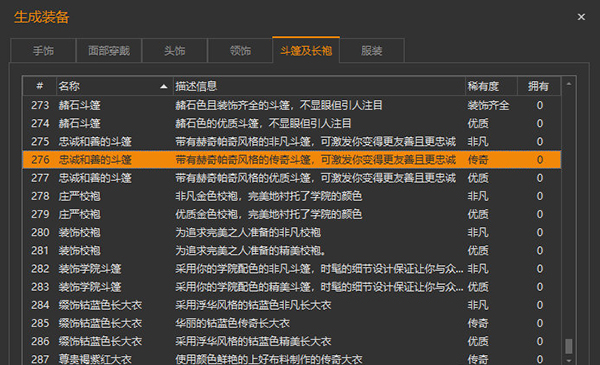Click the sort arrow in 名称 header
The width and height of the screenshot is (600, 365).
pos(164,86)
